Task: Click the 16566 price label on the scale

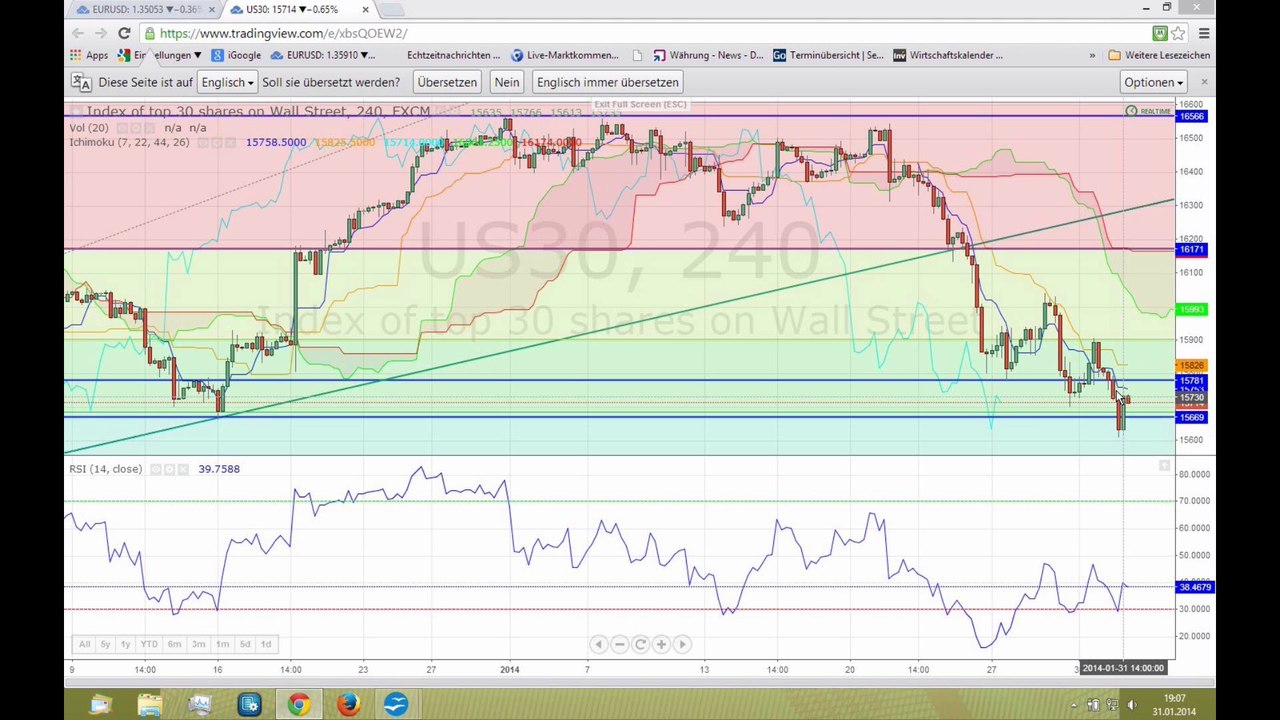Action: pyautogui.click(x=1192, y=116)
